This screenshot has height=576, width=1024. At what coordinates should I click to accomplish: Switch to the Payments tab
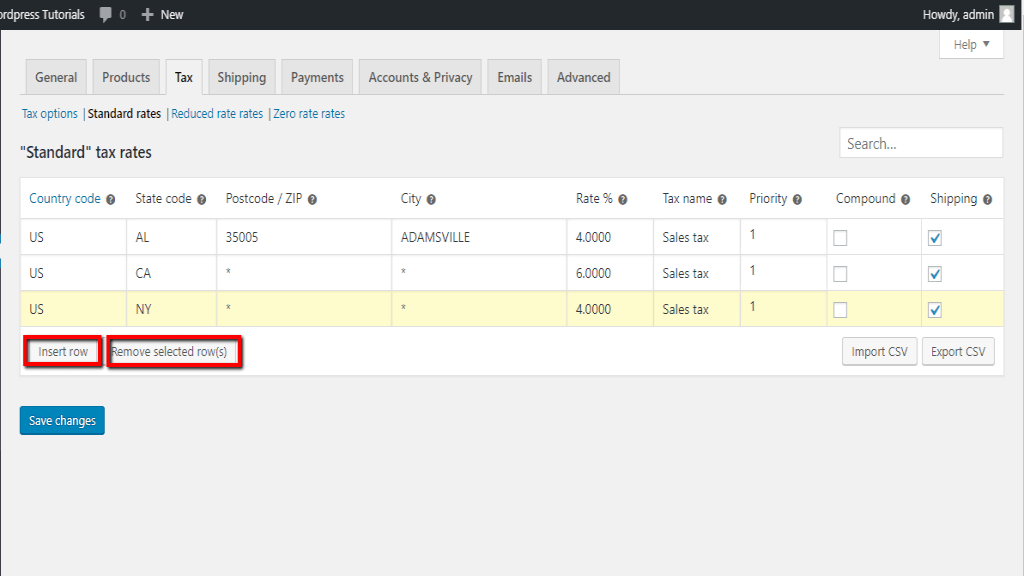tap(317, 78)
